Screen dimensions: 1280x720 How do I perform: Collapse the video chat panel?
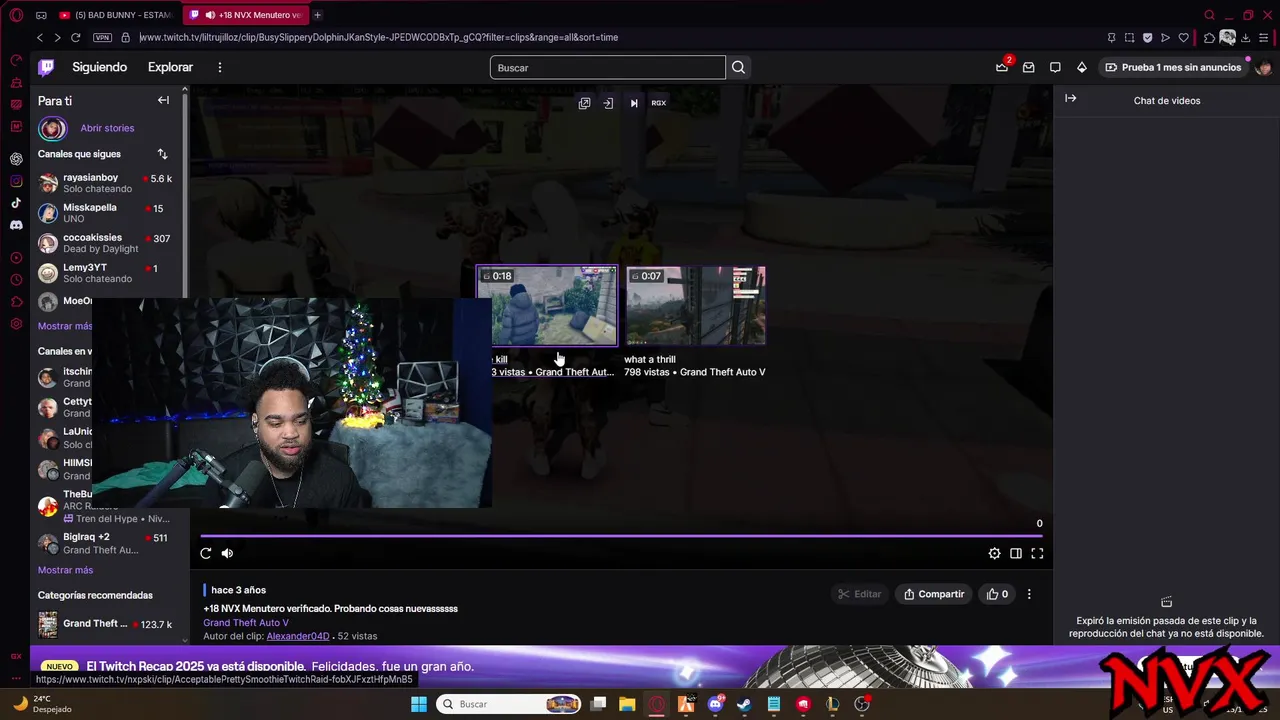point(1070,99)
